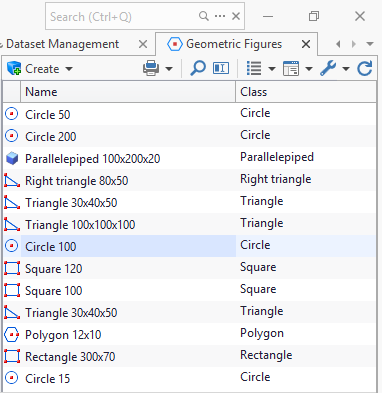Click the Circle 100 row icon
Image resolution: width=382 pixels, height=393 pixels.
[x=12, y=246]
